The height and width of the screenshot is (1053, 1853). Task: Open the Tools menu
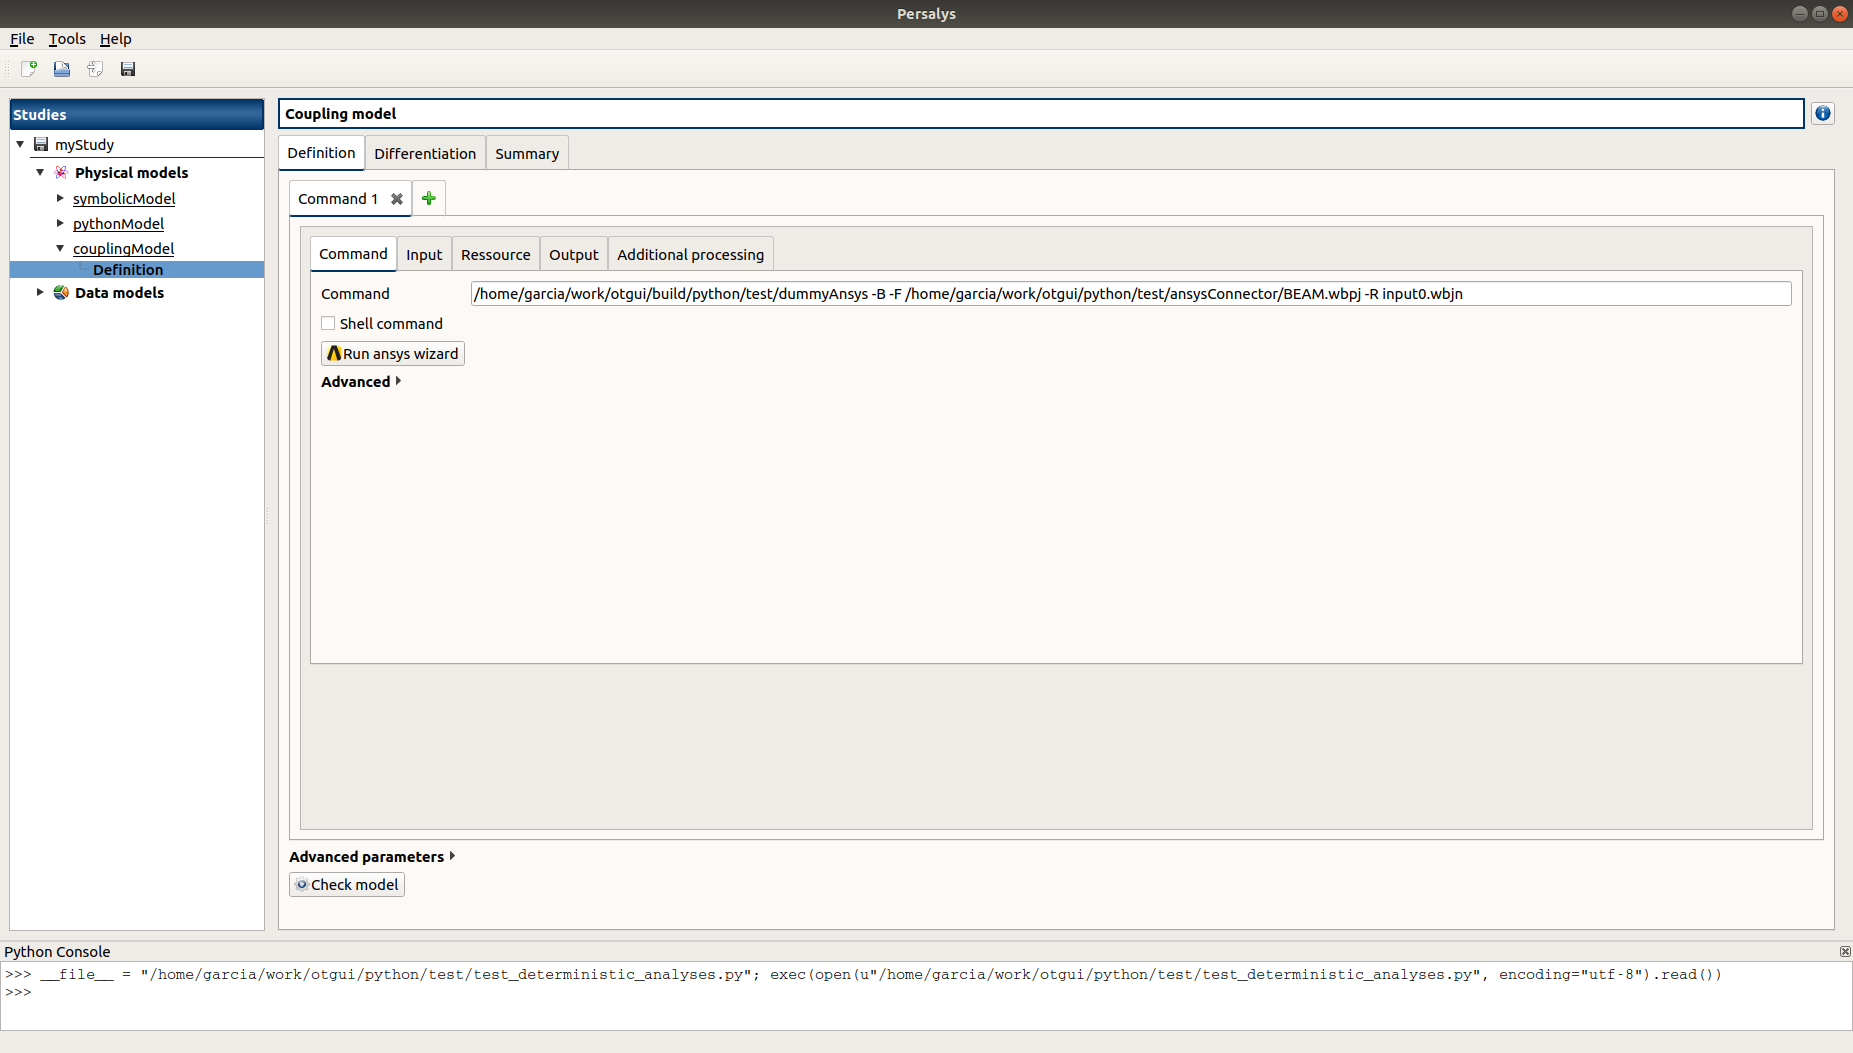point(67,39)
